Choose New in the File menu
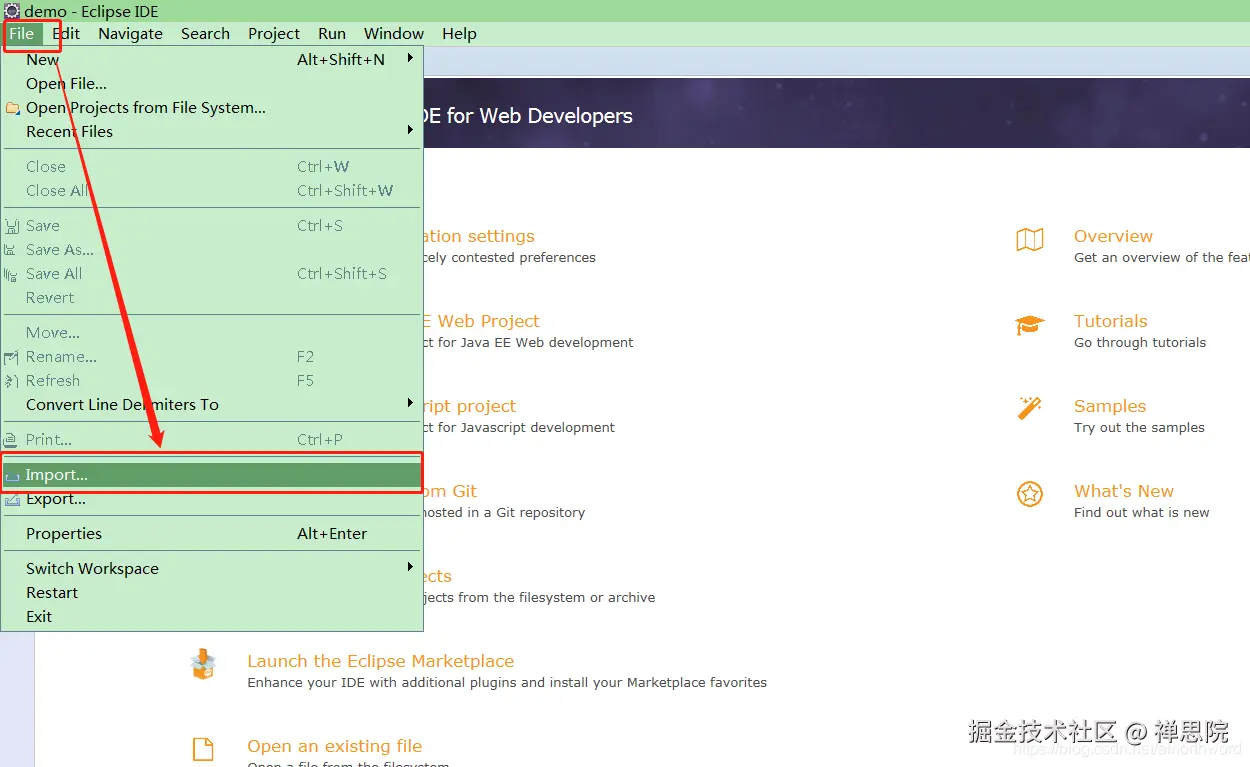This screenshot has width=1250, height=767. (x=211, y=59)
